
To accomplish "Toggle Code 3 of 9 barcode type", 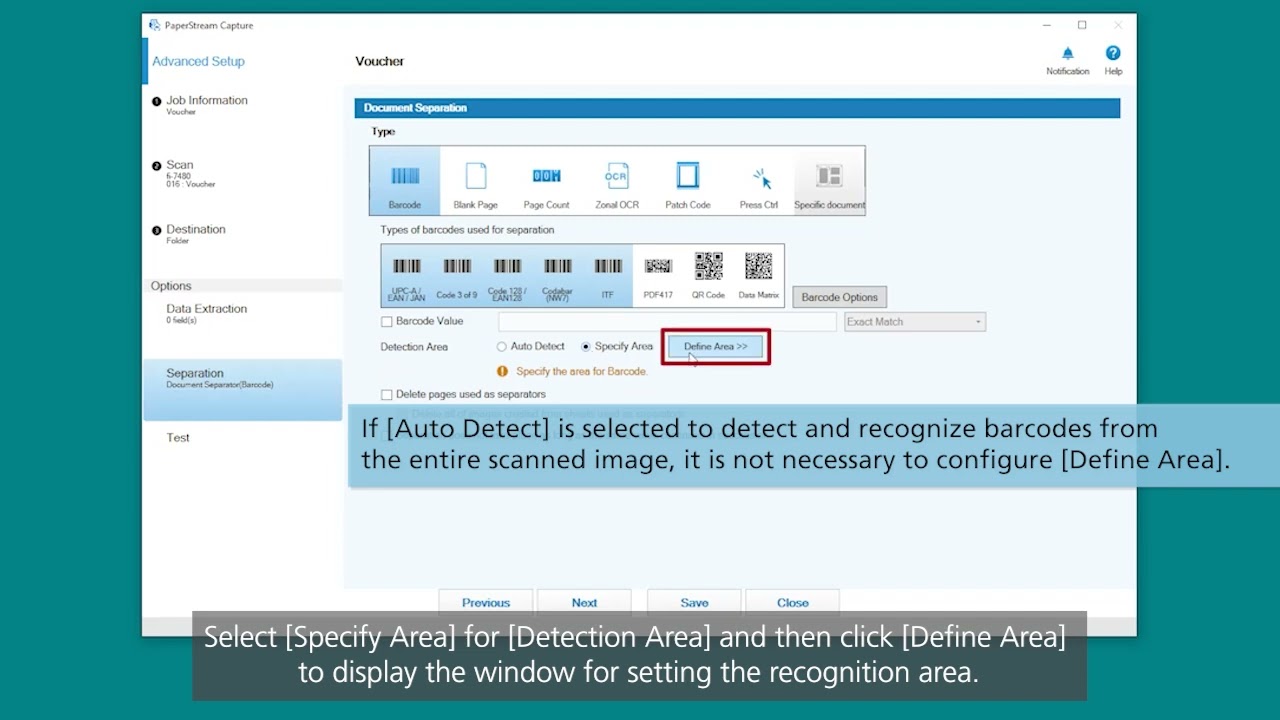I will (x=457, y=275).
